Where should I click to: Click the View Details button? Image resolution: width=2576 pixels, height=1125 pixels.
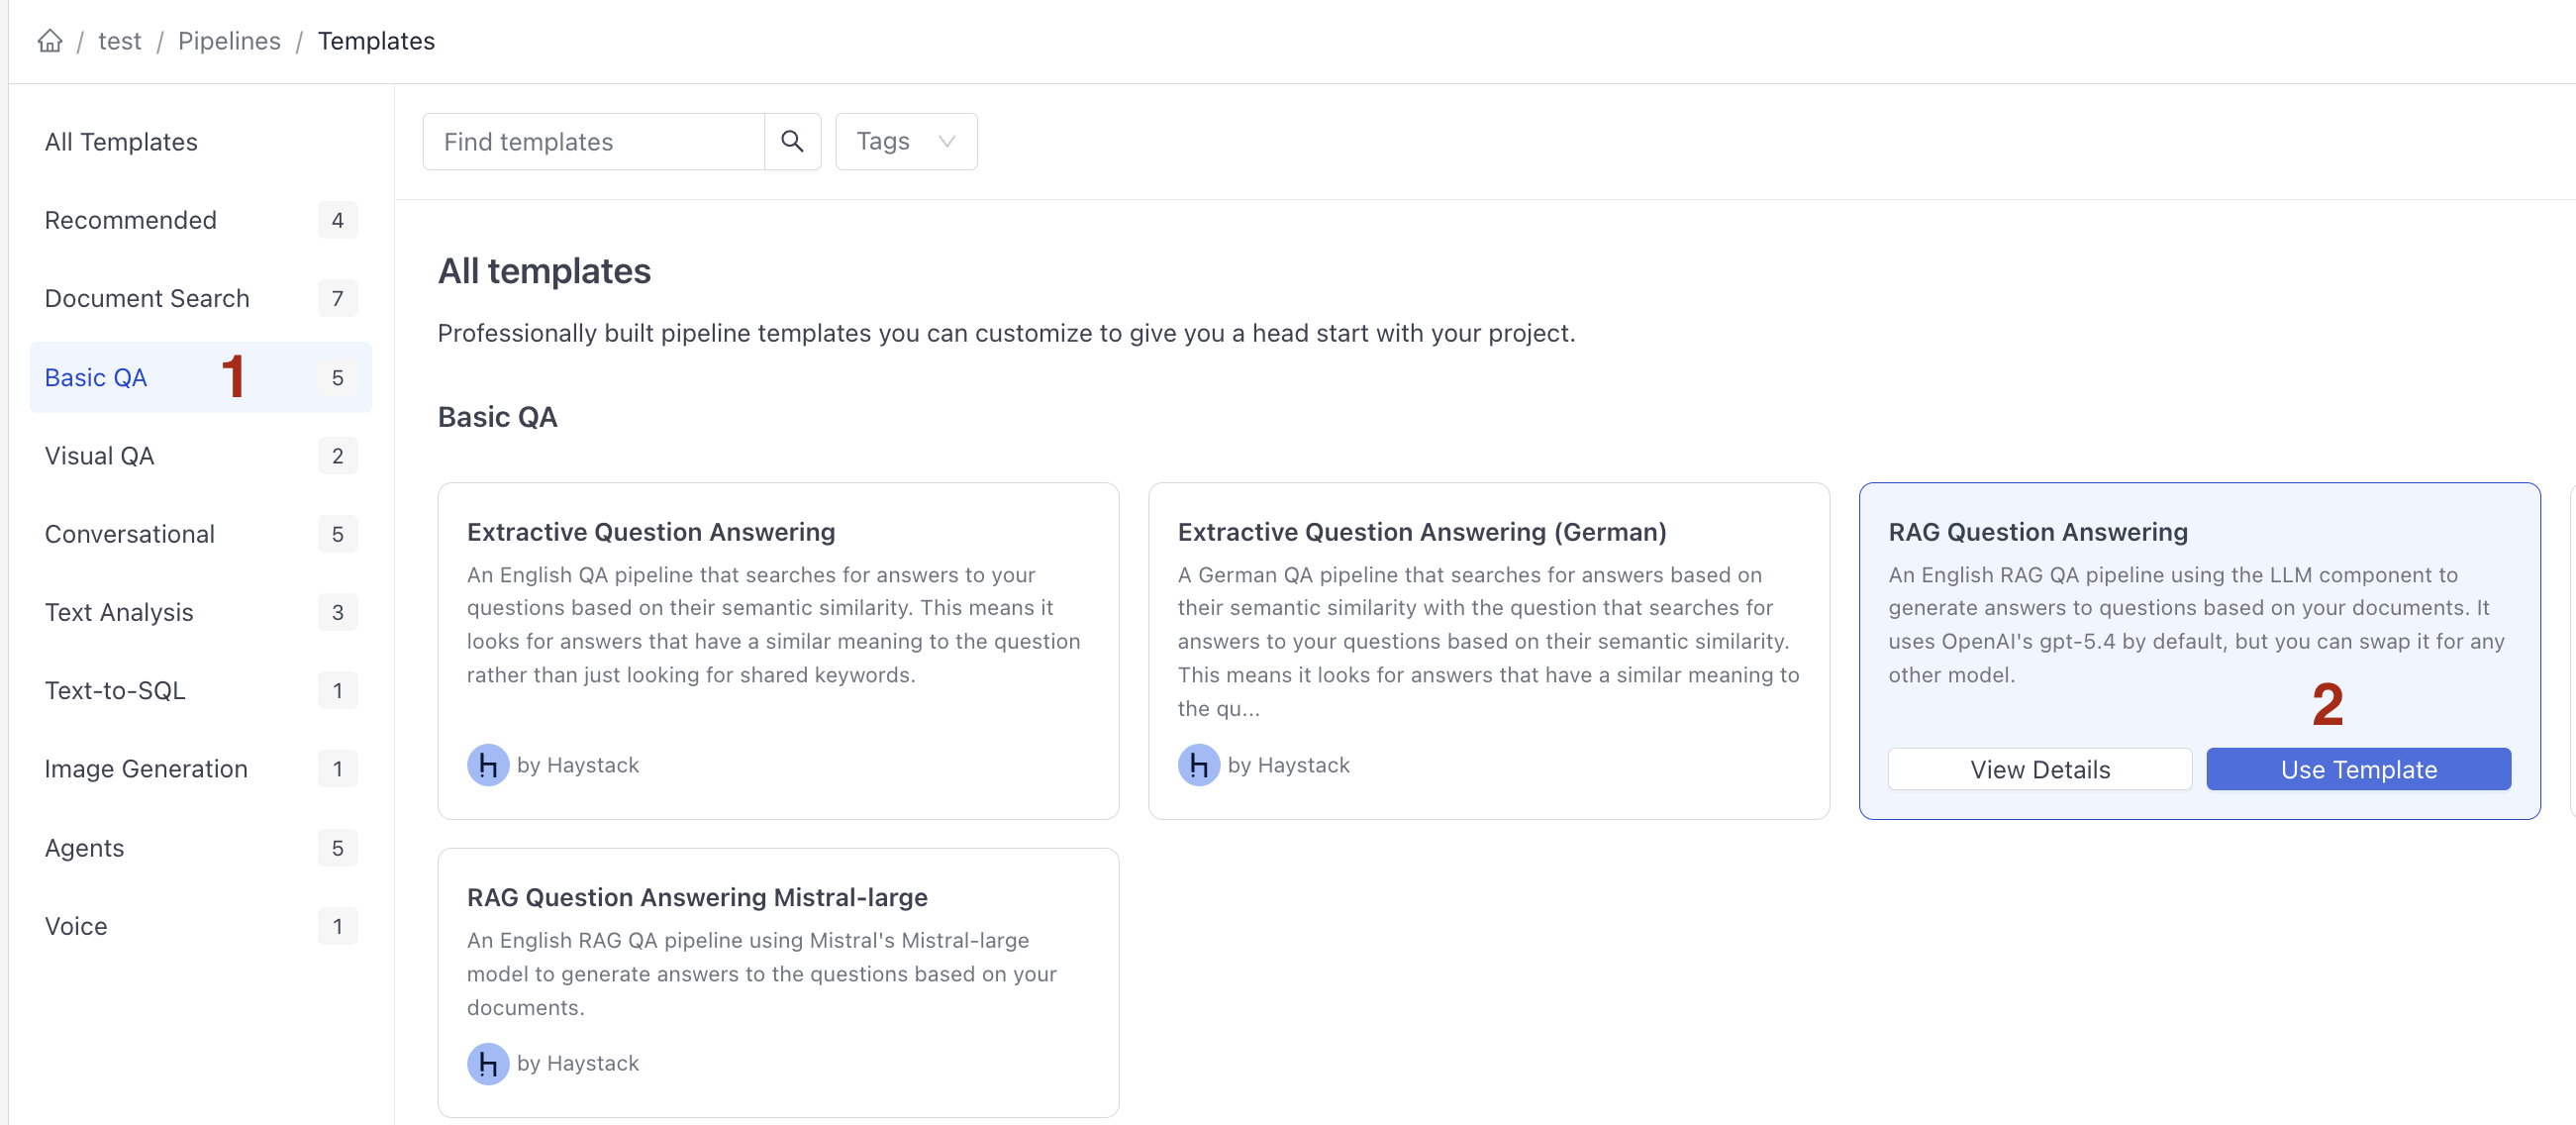coord(2039,769)
